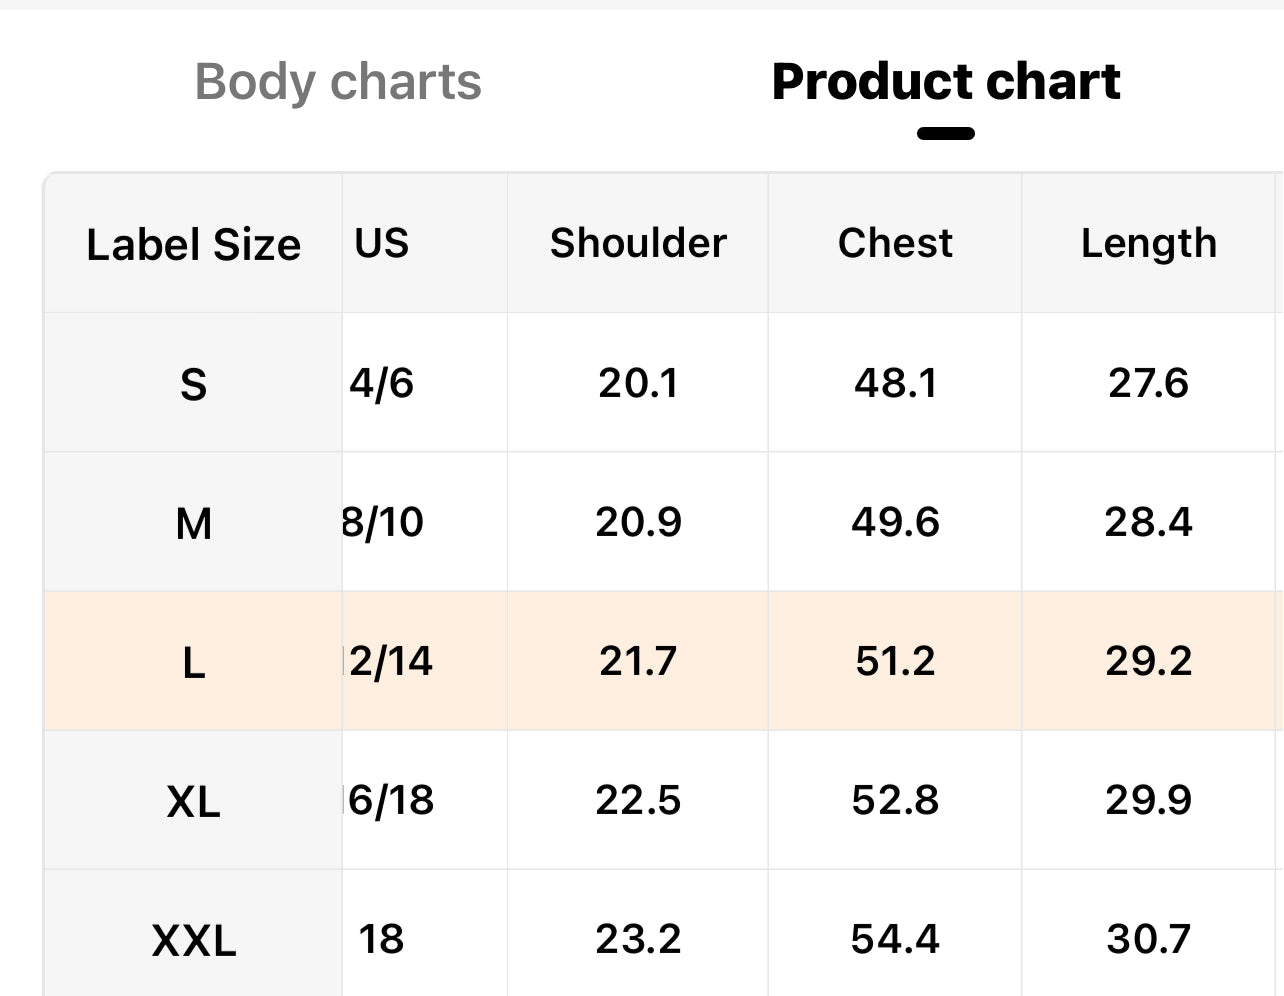Click the 23.2 shoulder measurement cell

click(638, 940)
